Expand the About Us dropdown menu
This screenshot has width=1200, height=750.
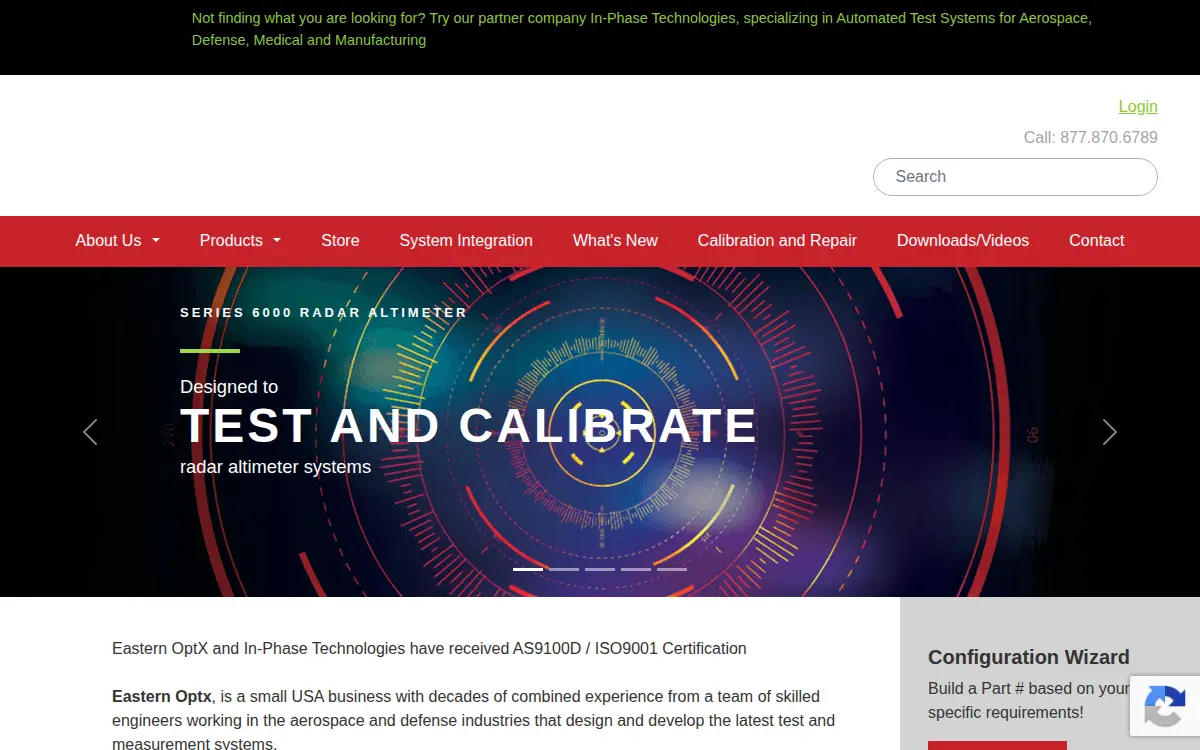pyautogui.click(x=118, y=241)
